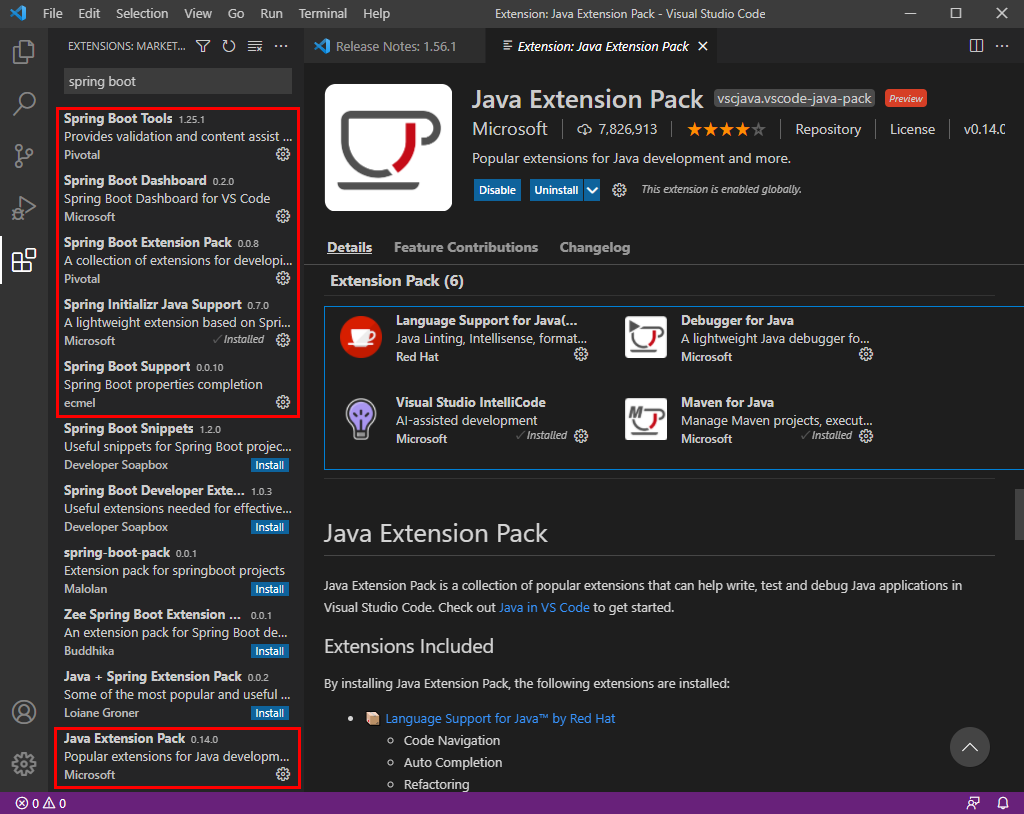This screenshot has height=814, width=1024.
Task: Click the extension page vertical scrollbar
Action: pos(1019,514)
